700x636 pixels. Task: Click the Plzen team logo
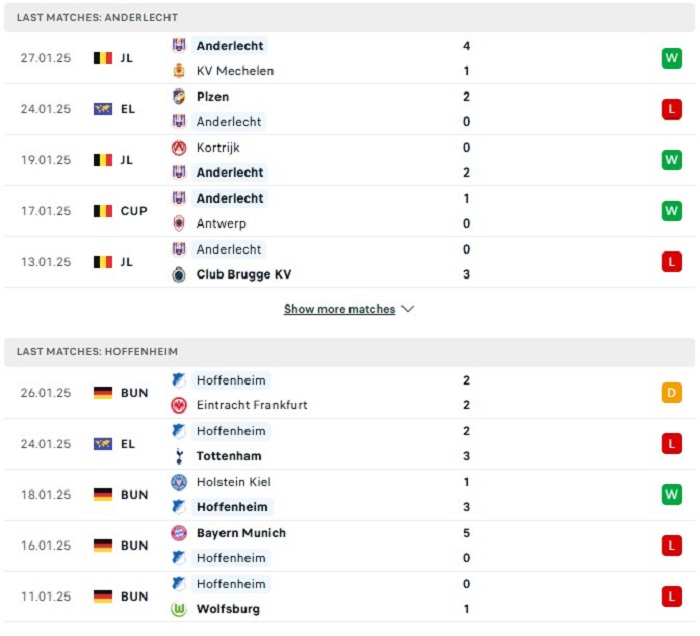pyautogui.click(x=179, y=96)
